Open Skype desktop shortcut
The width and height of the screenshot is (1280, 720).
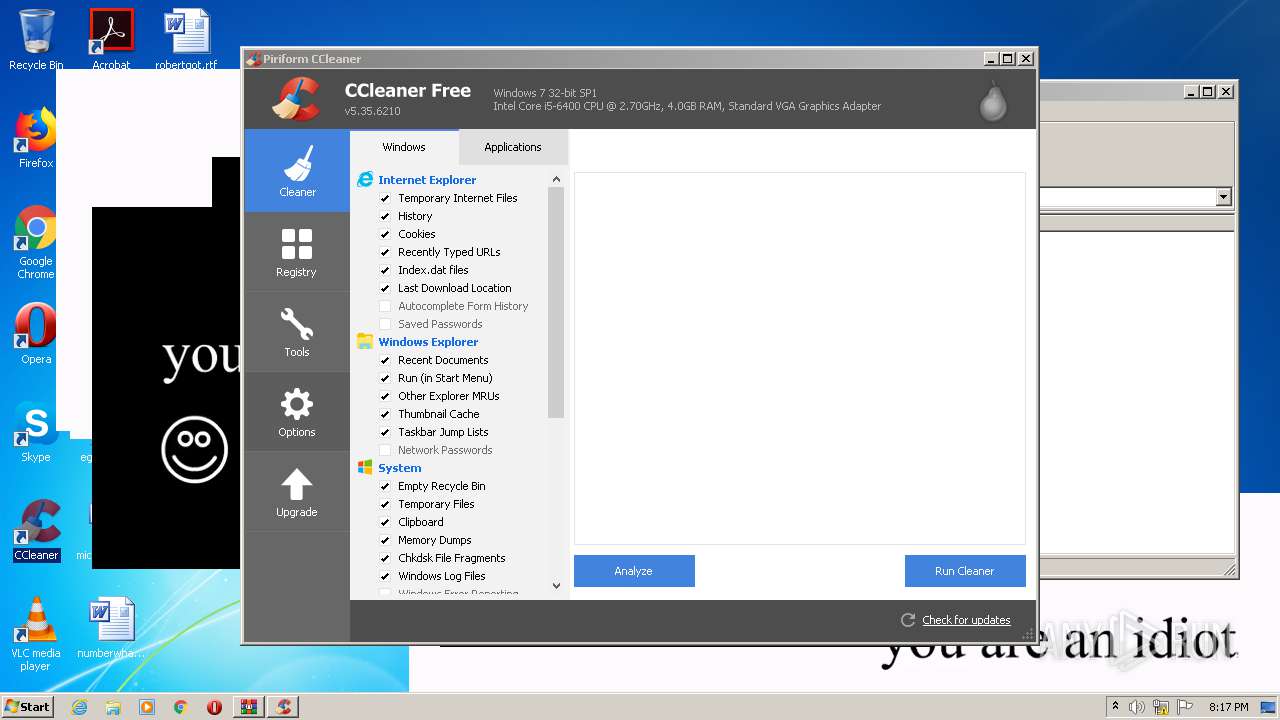click(36, 432)
